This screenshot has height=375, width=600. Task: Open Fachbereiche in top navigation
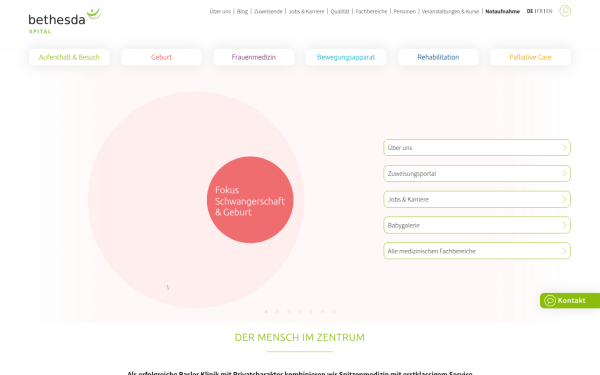[x=371, y=11]
